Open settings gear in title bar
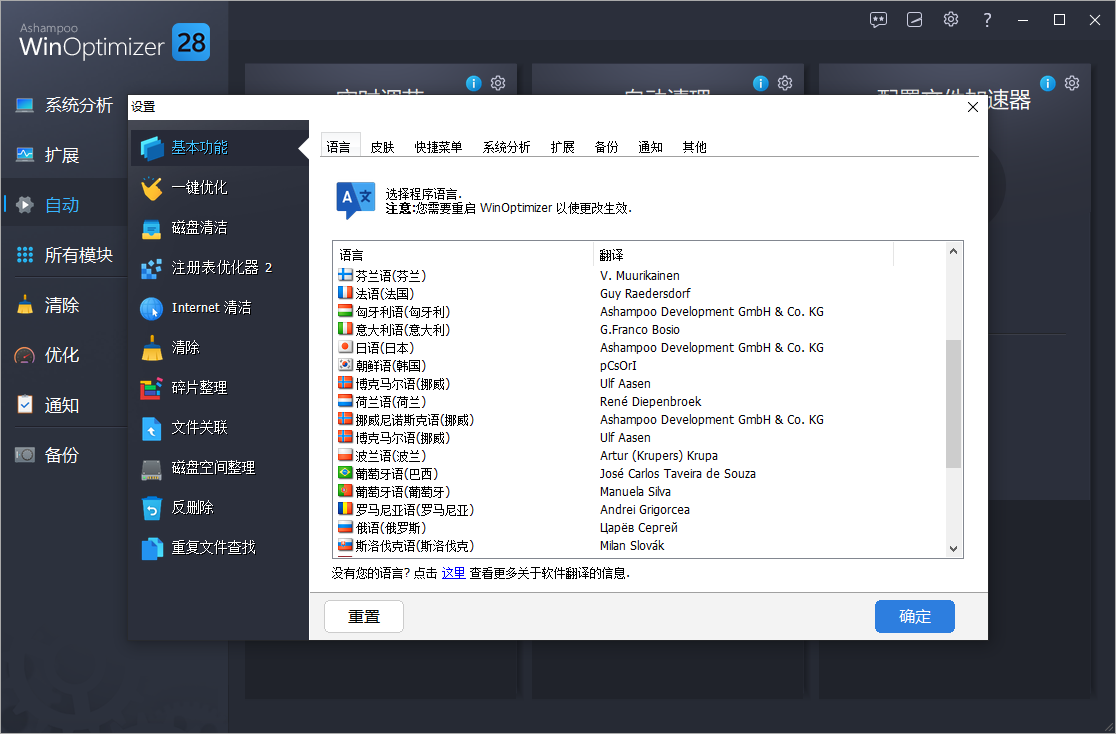Image resolution: width=1116 pixels, height=734 pixels. (x=951, y=19)
